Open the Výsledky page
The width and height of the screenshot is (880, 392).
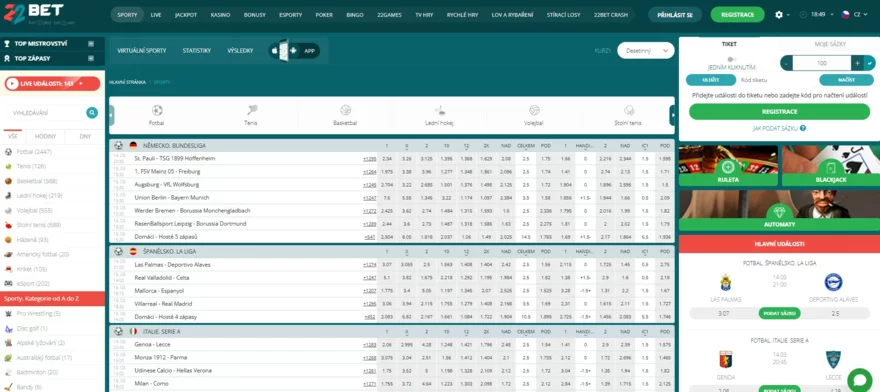pos(240,51)
